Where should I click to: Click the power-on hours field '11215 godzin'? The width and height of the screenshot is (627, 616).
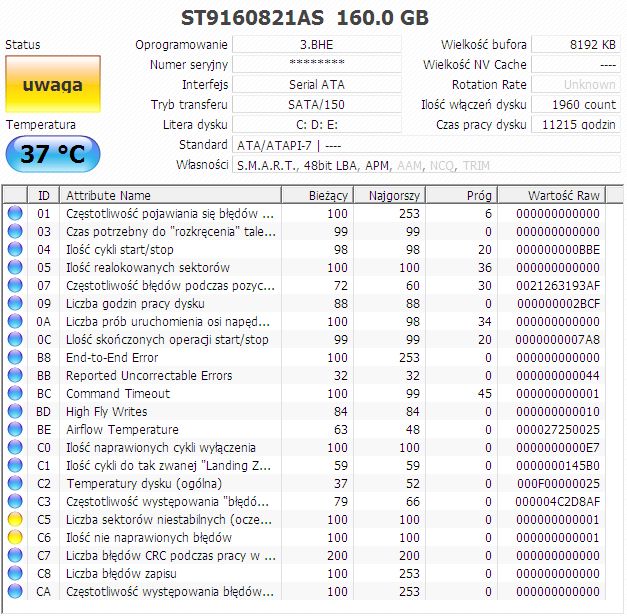(x=576, y=124)
